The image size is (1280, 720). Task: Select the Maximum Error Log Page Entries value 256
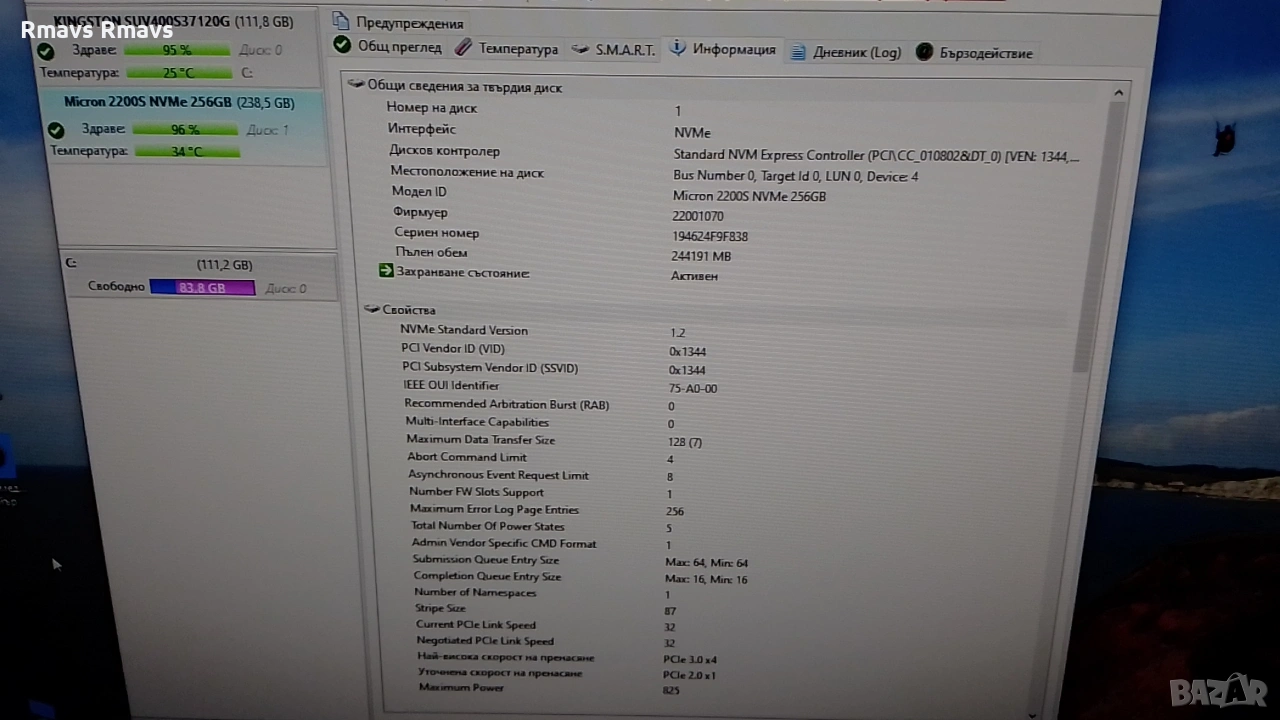click(675, 512)
